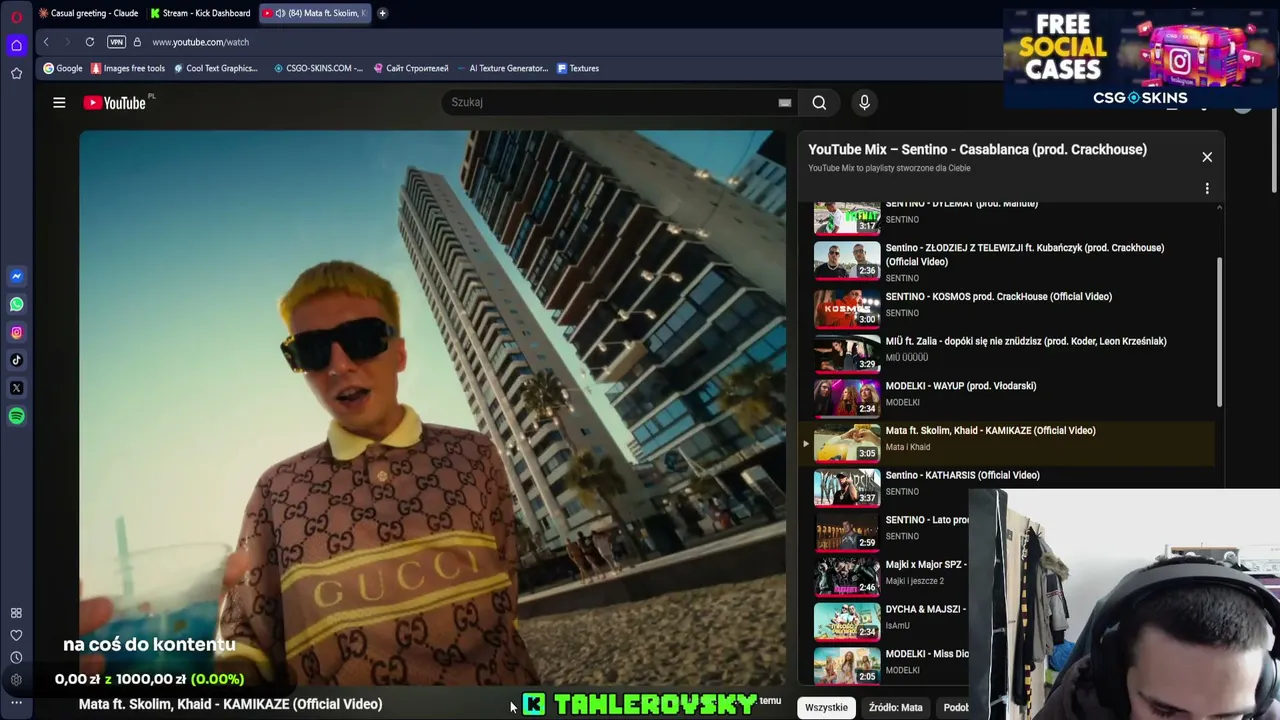
Task: Play ZŁODZIEJ Z TELEWIZJI thumbnail in playlist
Action: coord(847,260)
